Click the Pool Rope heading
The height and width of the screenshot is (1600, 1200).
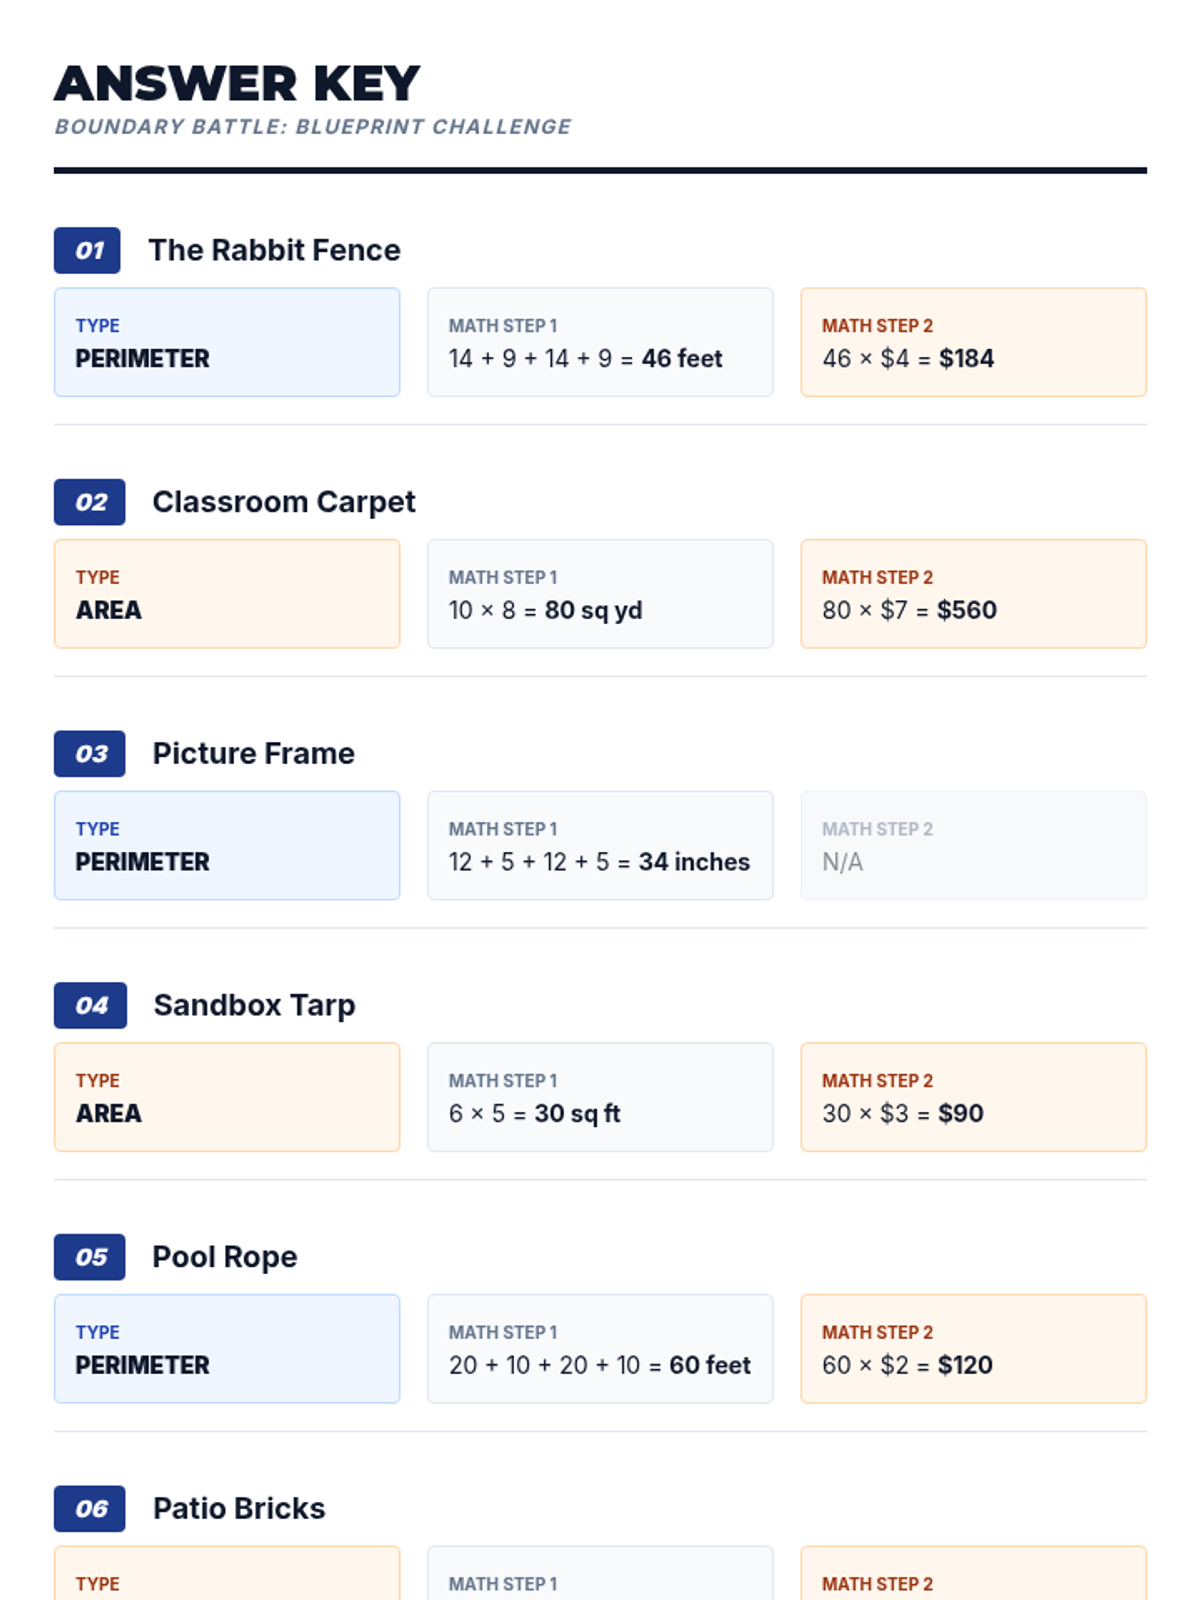pos(224,1257)
